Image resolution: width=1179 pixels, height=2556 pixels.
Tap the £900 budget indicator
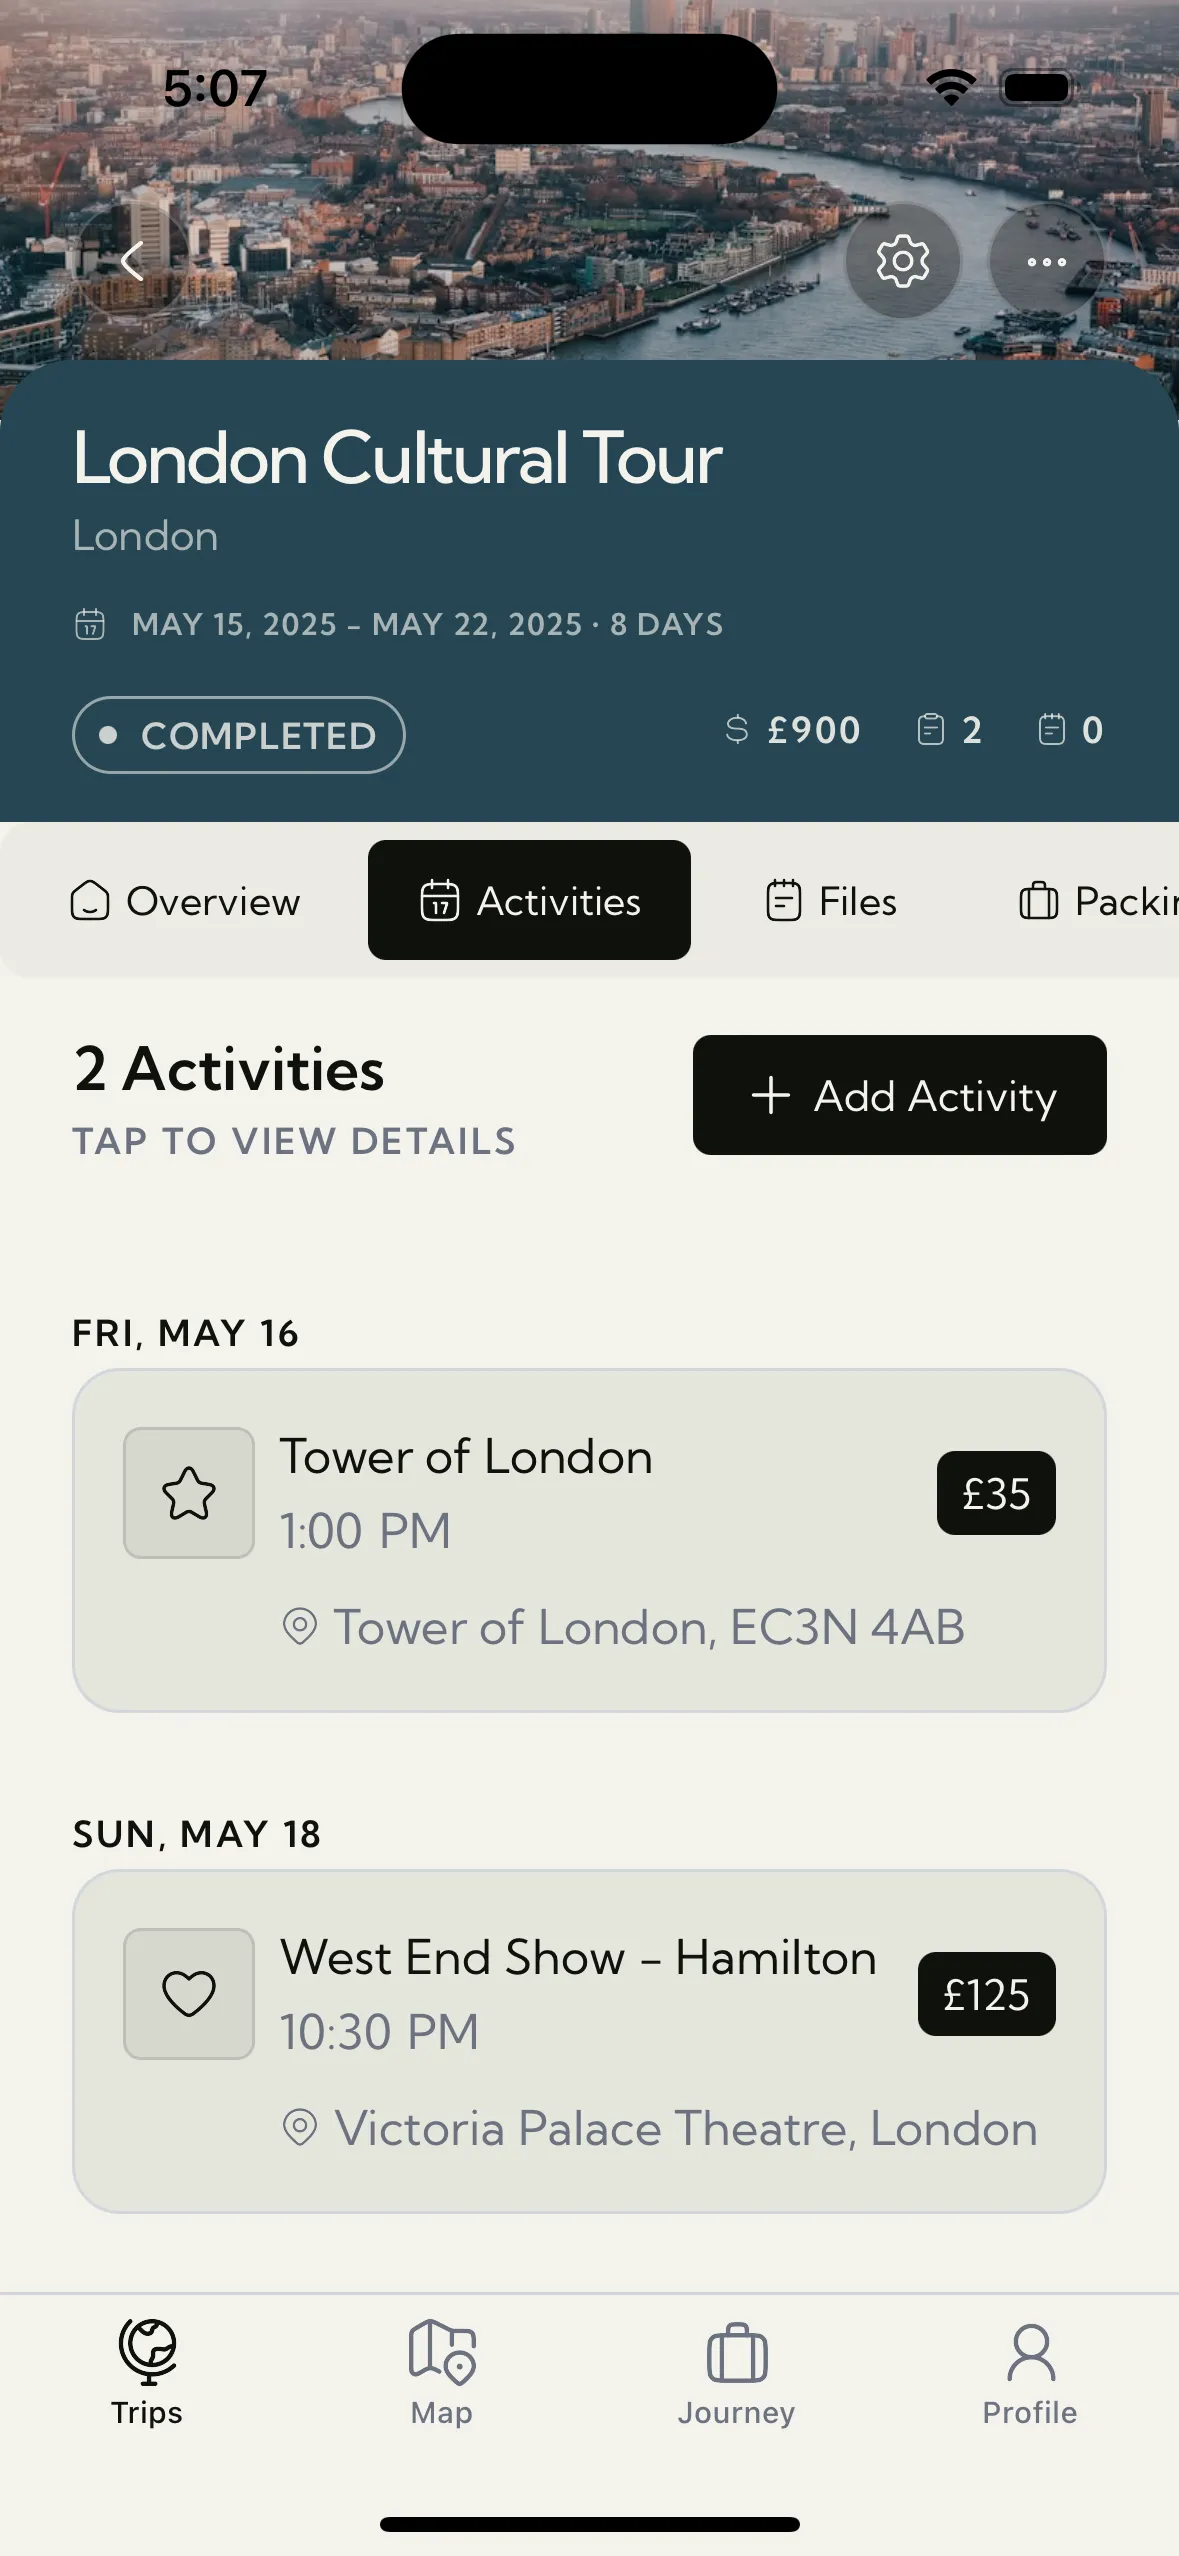pos(793,730)
